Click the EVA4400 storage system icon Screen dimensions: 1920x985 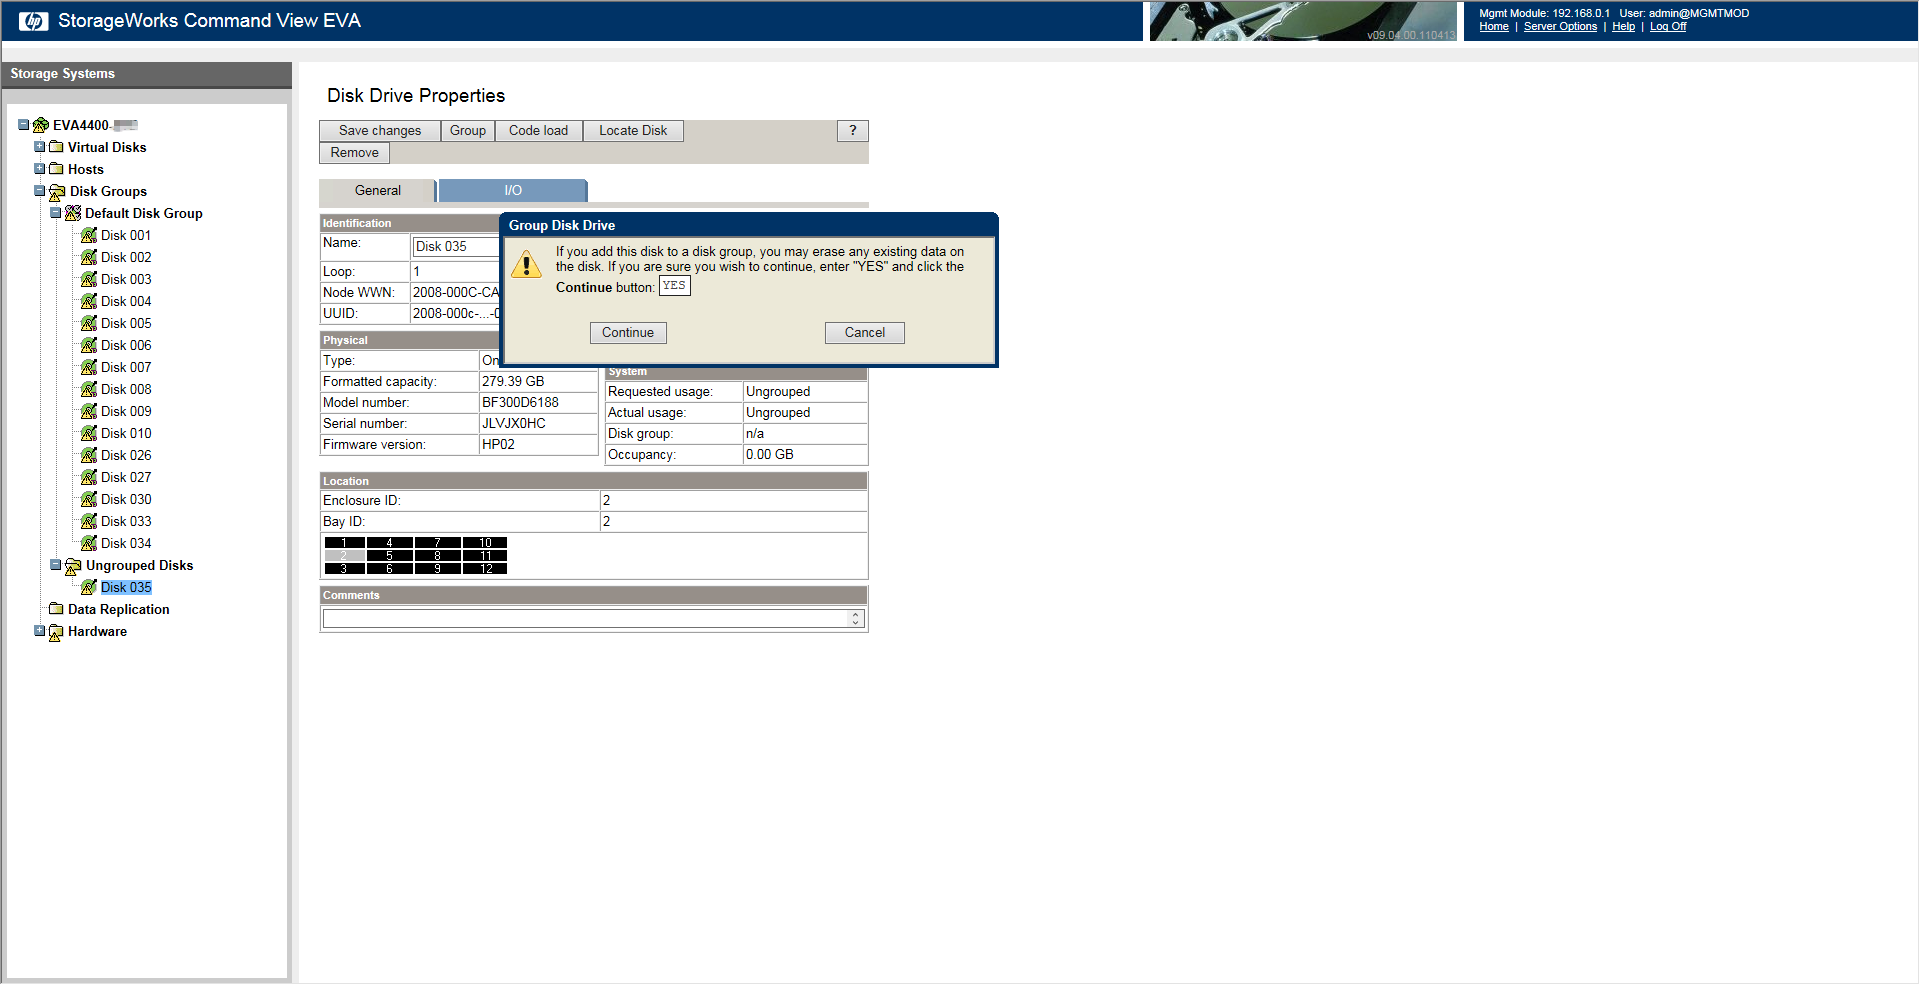click(x=41, y=126)
